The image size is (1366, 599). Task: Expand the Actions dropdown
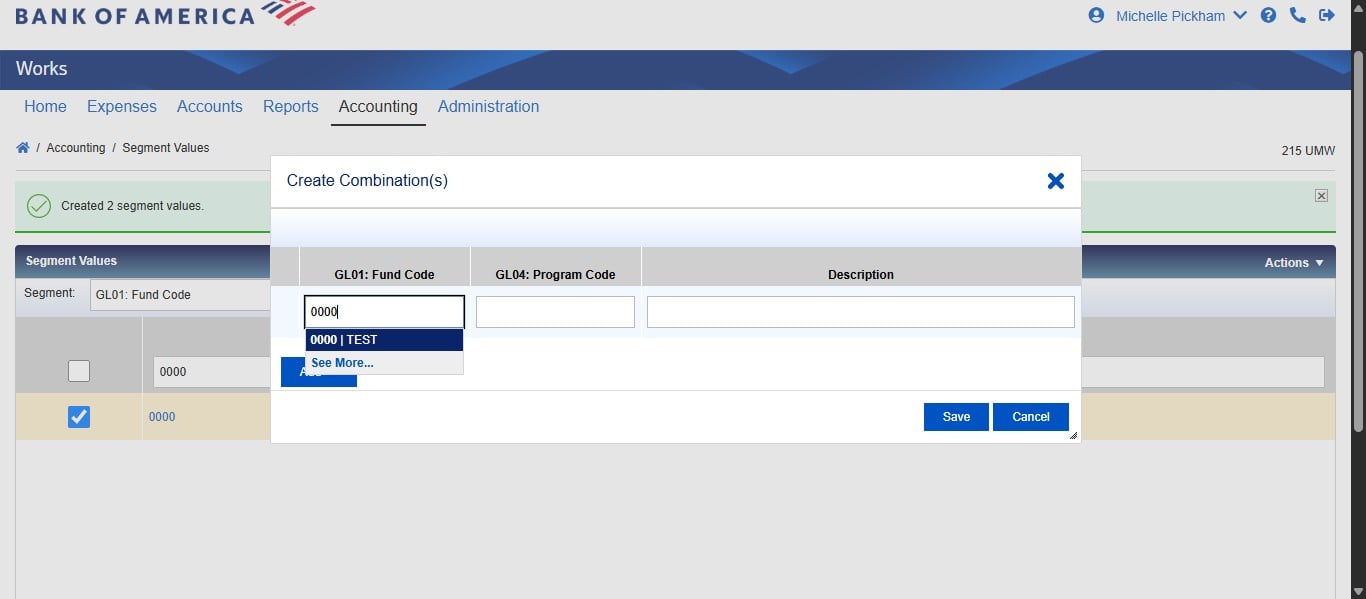click(x=1292, y=262)
